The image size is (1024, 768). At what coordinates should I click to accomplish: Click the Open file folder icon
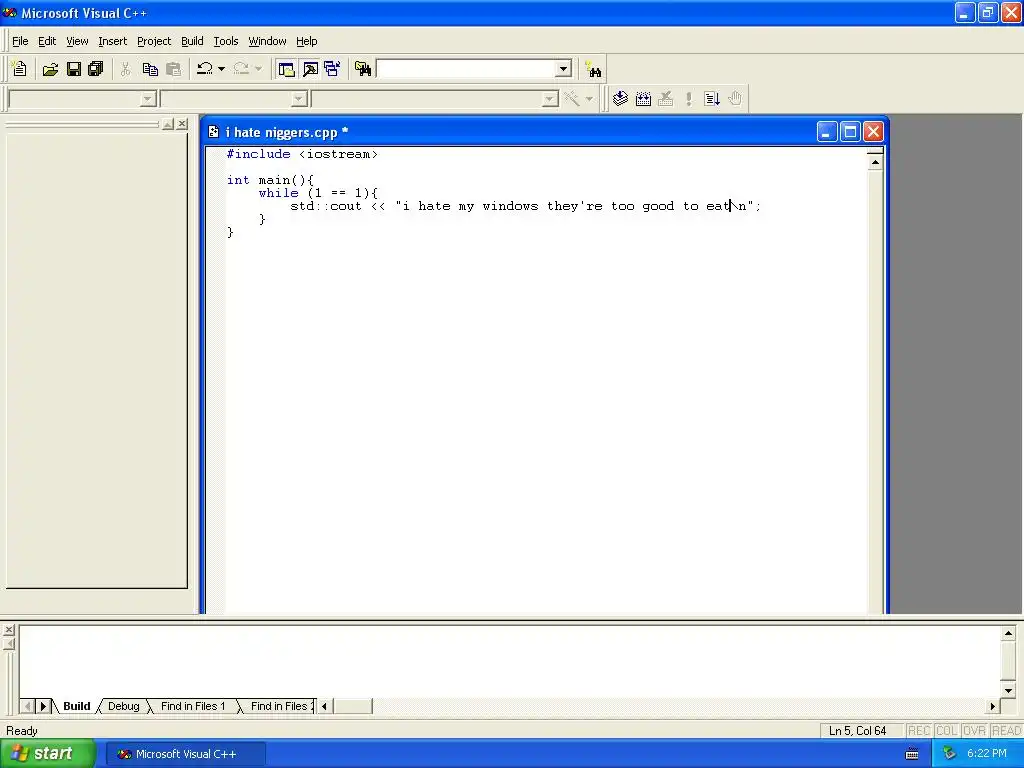point(50,69)
